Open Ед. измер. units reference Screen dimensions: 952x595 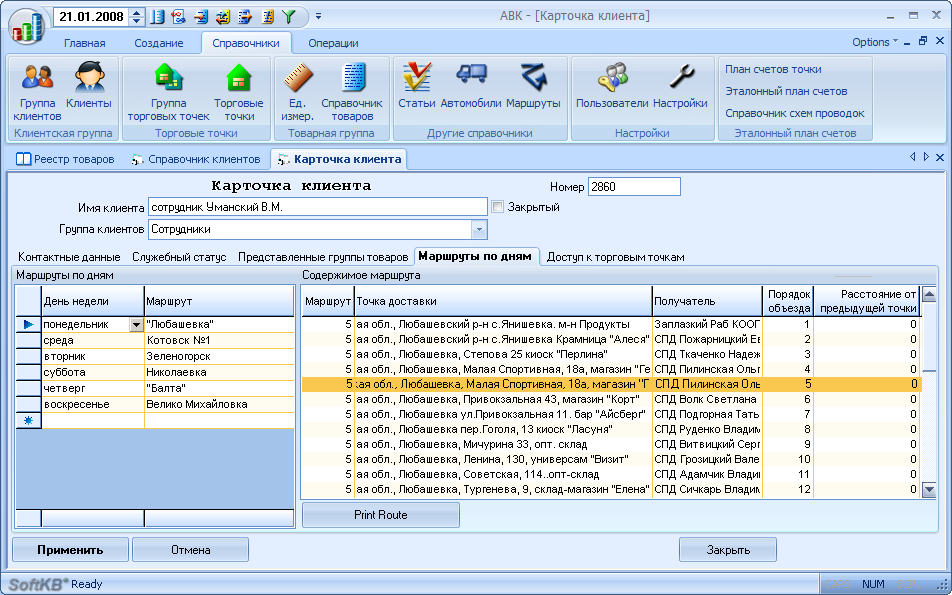(x=298, y=92)
